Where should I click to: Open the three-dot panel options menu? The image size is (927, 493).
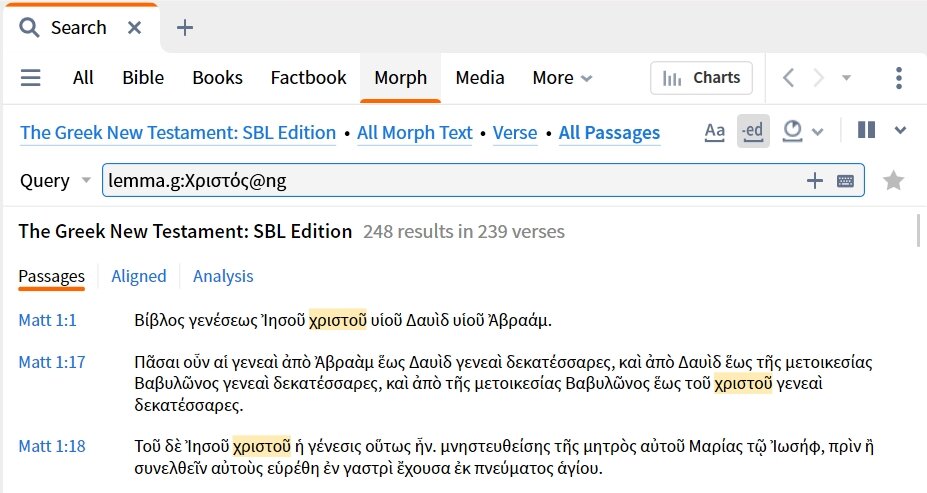point(899,78)
